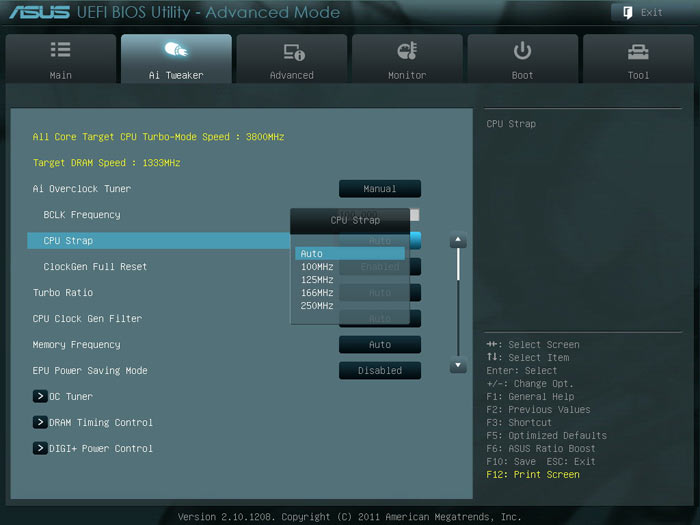The height and width of the screenshot is (525, 700).
Task: Open the Tool tab printer icon
Action: point(638,51)
